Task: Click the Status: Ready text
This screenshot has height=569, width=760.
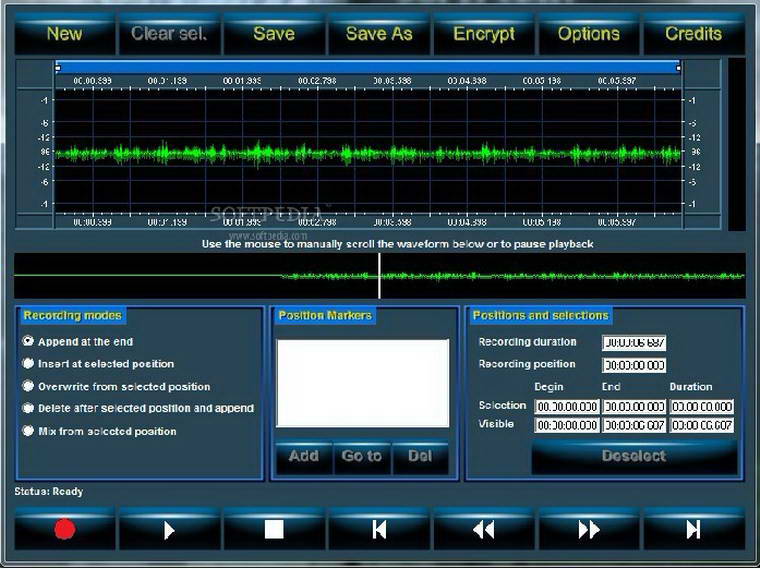Action: [48, 491]
